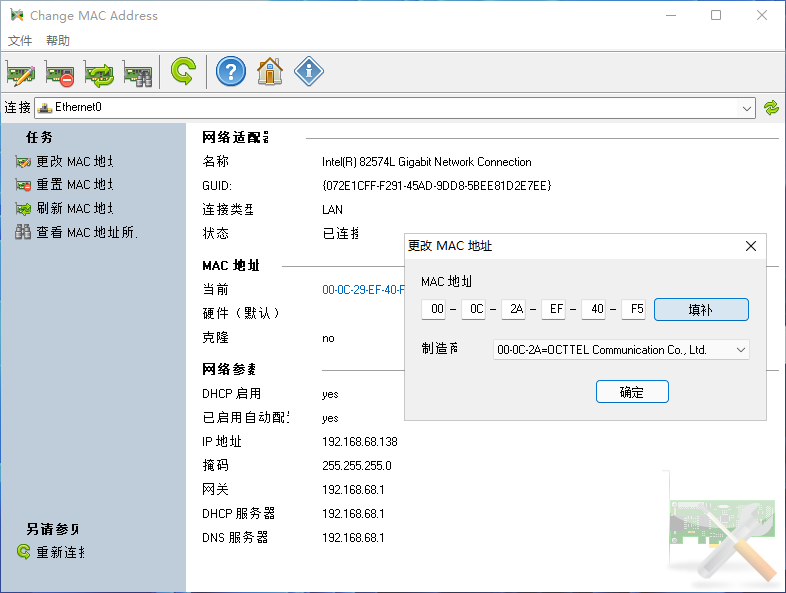Screen dimensions: 786x593
Task: Click Intel(R) 82574L adapter name
Action: point(427,162)
